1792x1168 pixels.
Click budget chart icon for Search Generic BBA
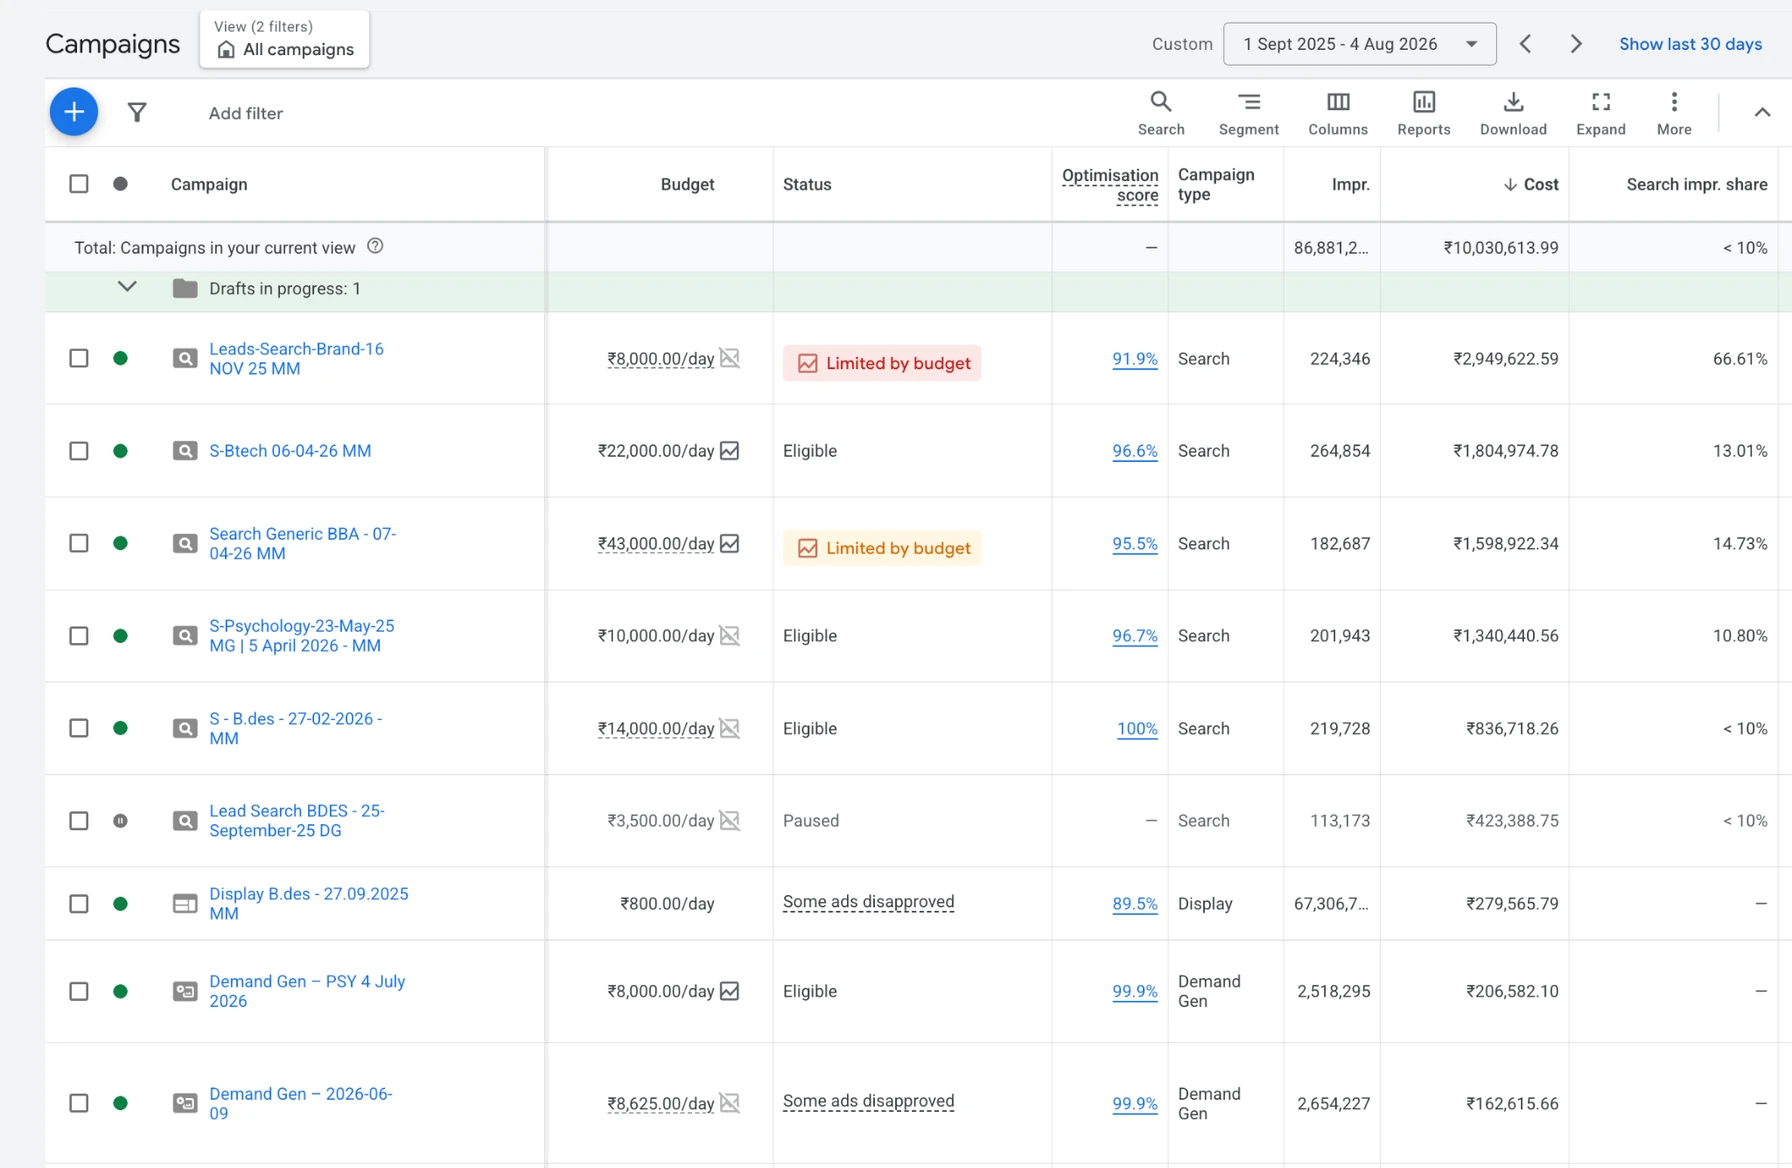[730, 543]
